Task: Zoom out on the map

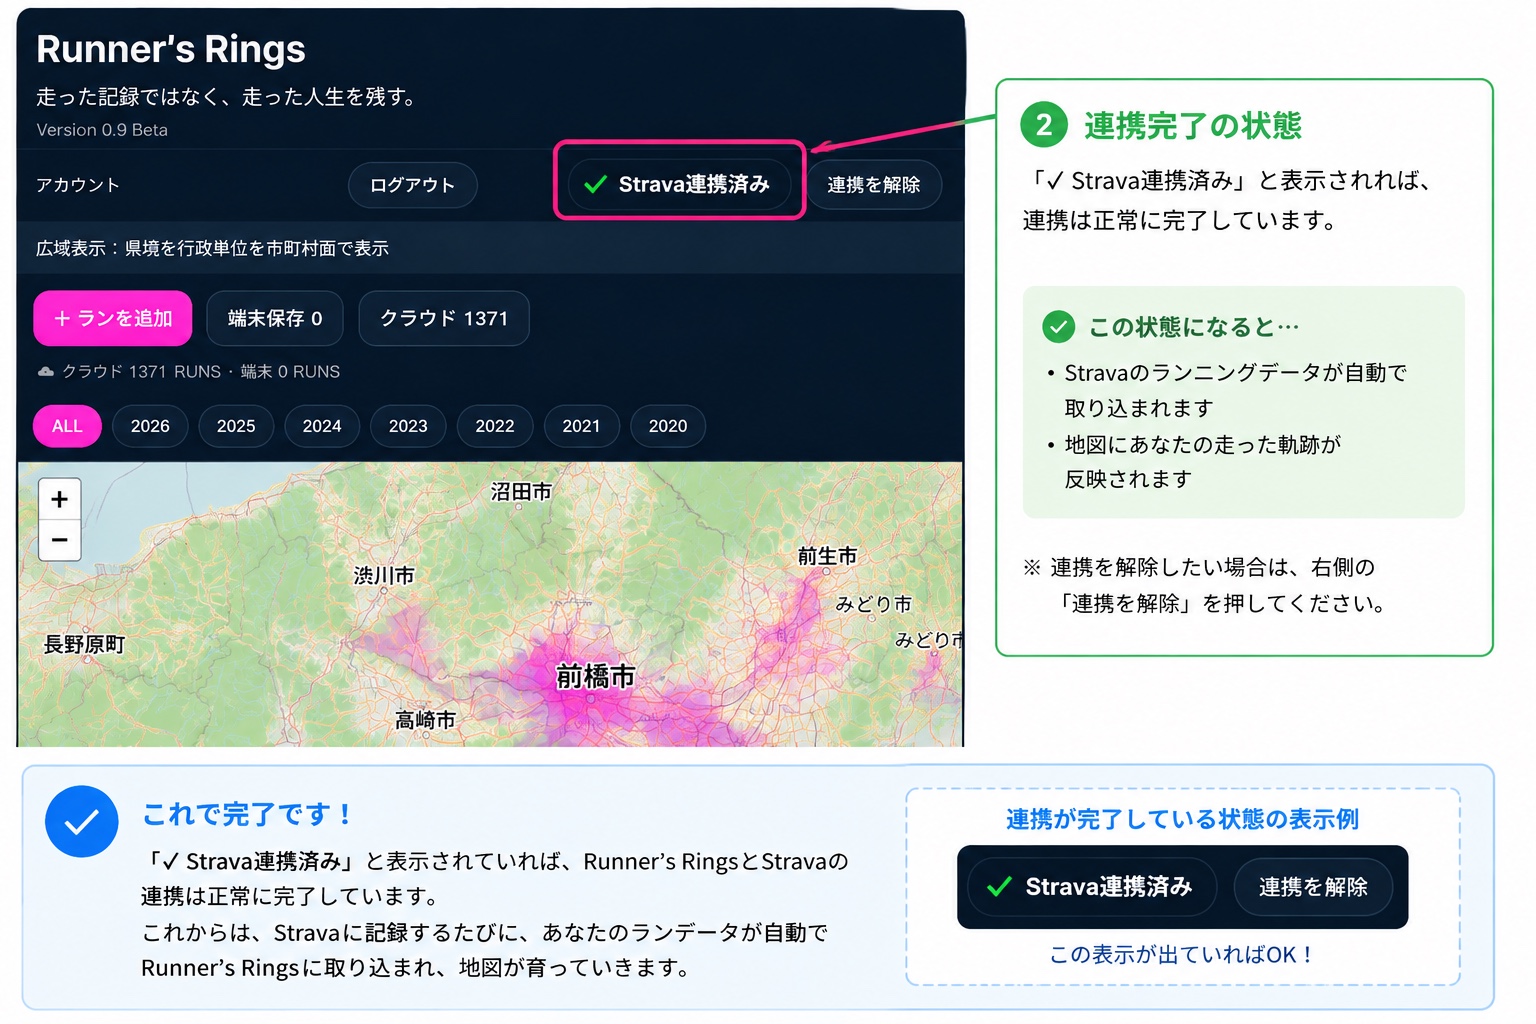Action: pos(59,540)
